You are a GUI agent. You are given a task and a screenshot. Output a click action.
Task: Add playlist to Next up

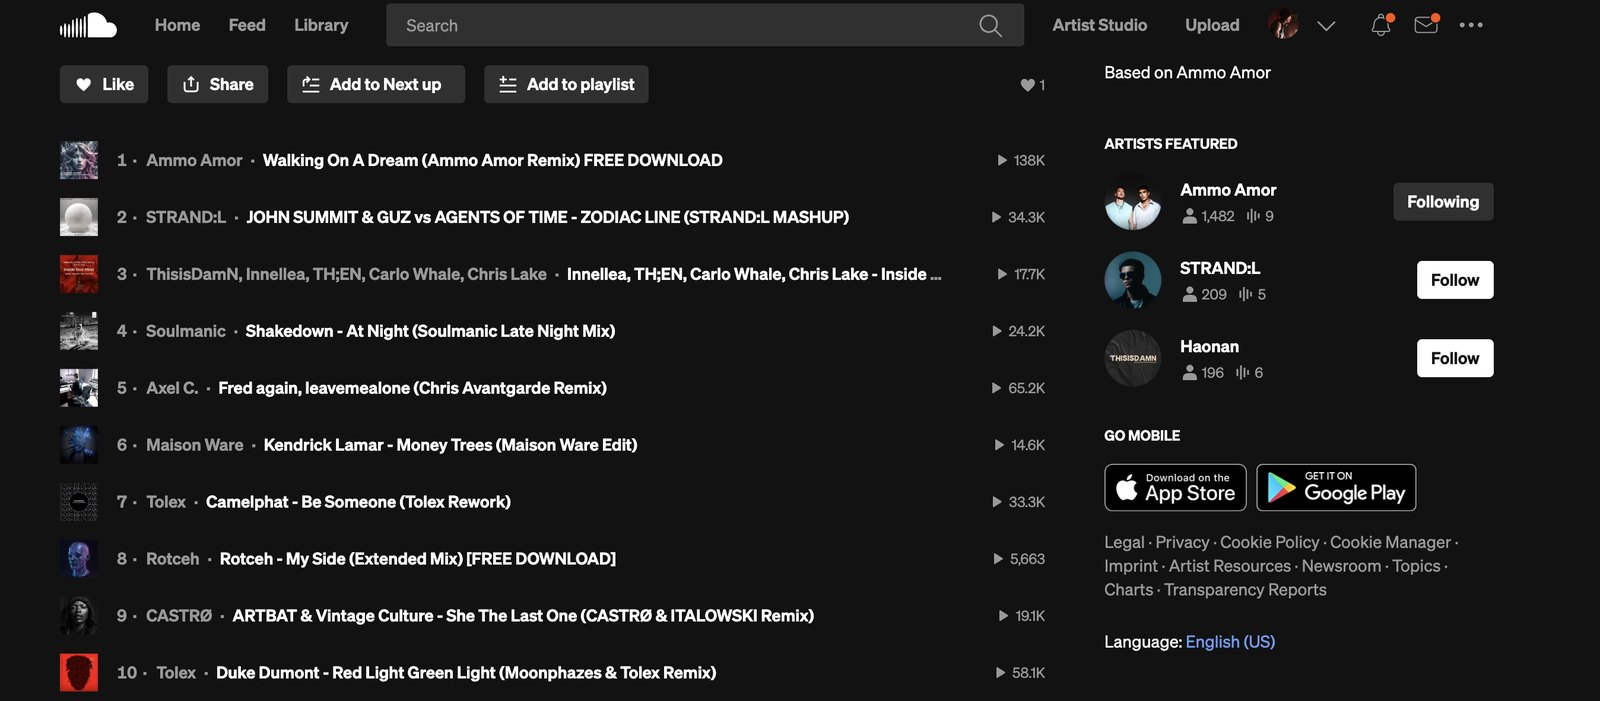pyautogui.click(x=376, y=84)
